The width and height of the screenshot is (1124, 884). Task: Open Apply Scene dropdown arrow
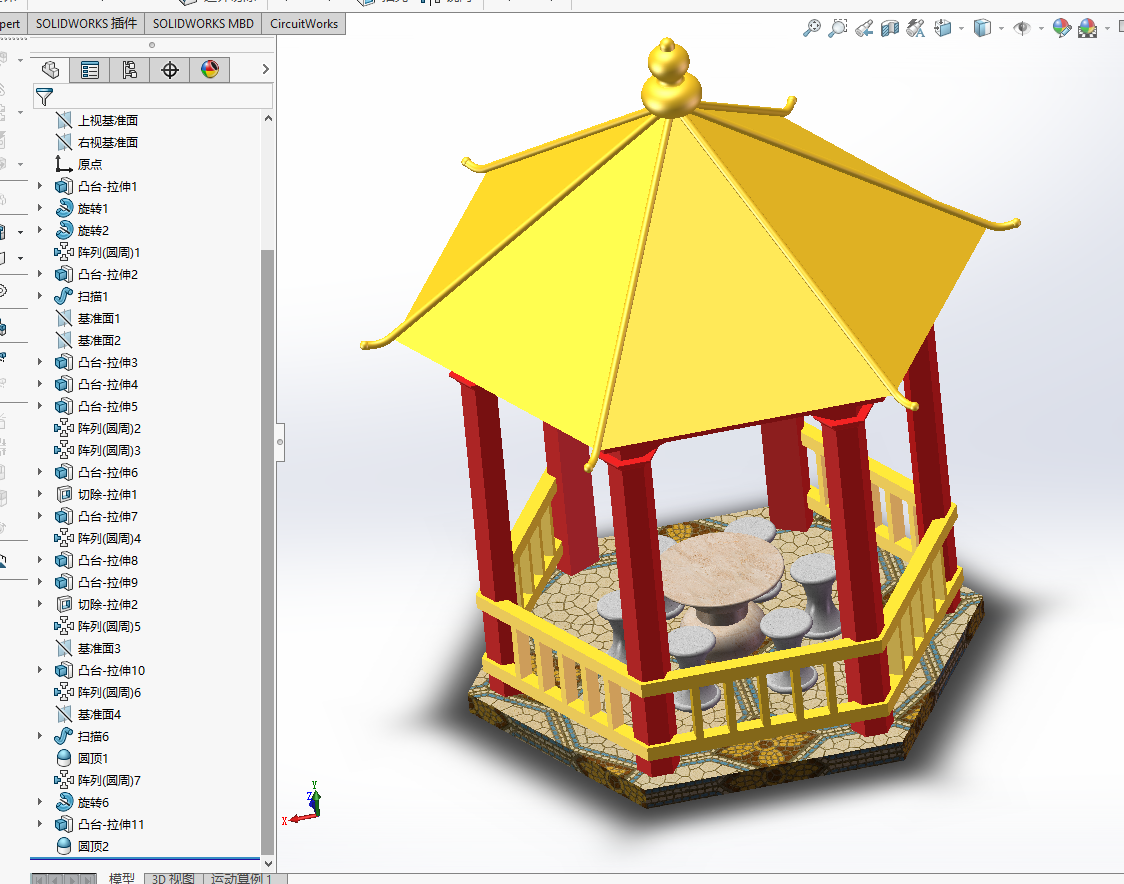(1107, 29)
